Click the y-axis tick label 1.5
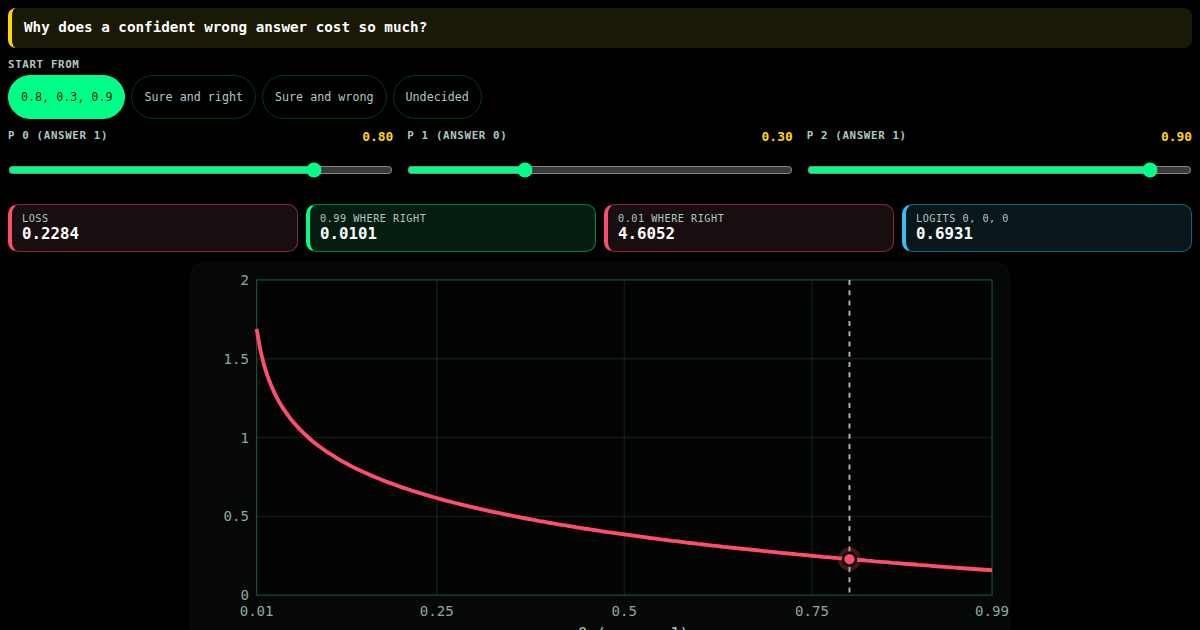The width and height of the screenshot is (1200, 630). point(237,359)
